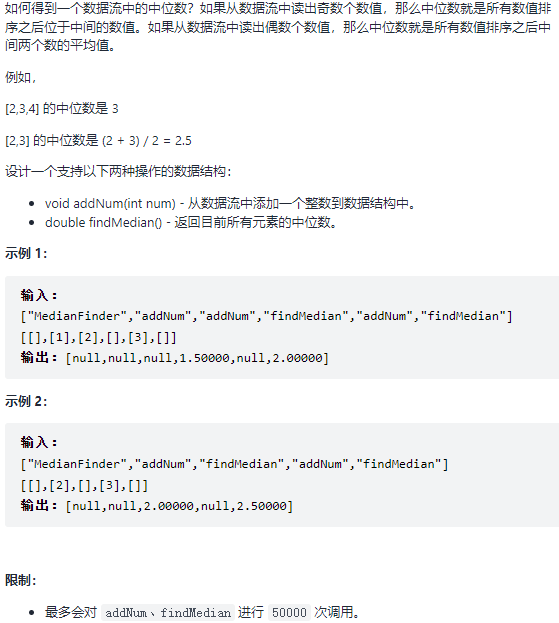Click the example 2 method-name input array
Image resolution: width=559 pixels, height=623 pixels.
(234, 464)
